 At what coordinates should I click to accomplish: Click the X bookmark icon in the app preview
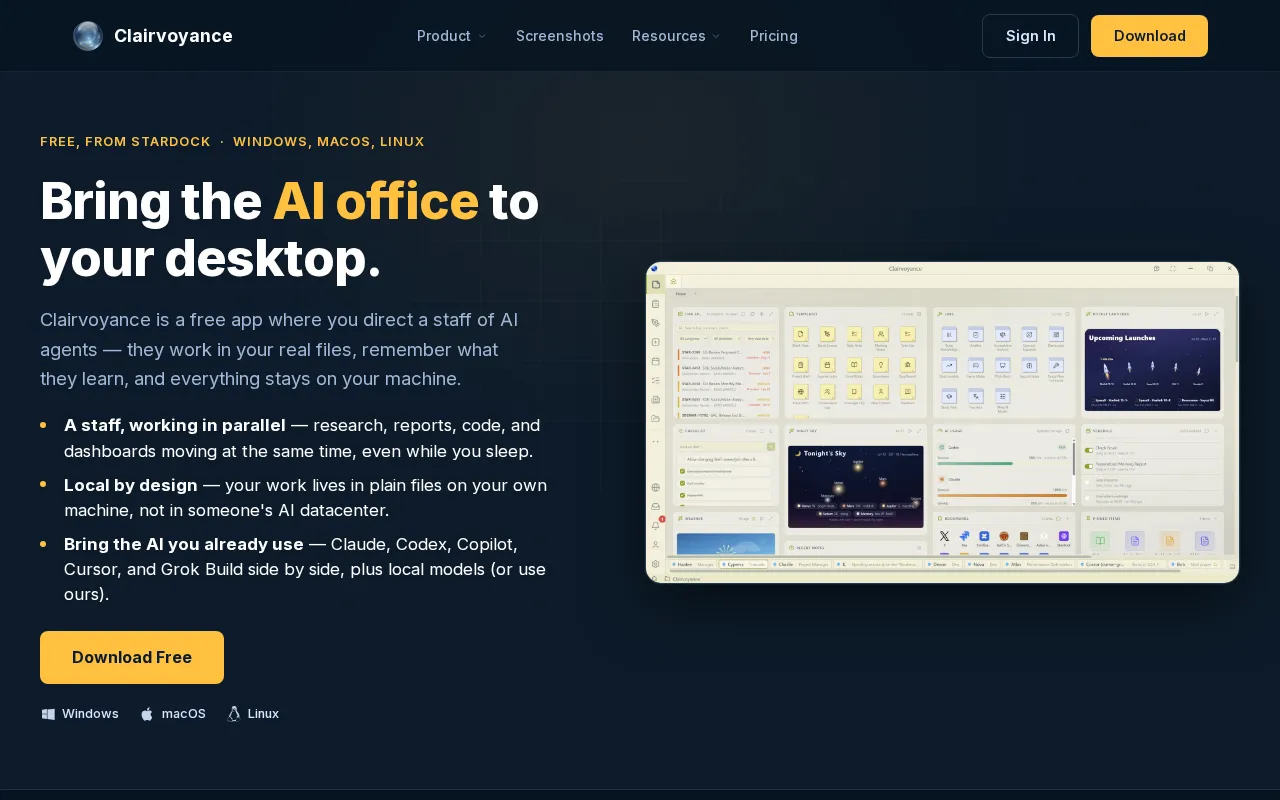coord(944,536)
